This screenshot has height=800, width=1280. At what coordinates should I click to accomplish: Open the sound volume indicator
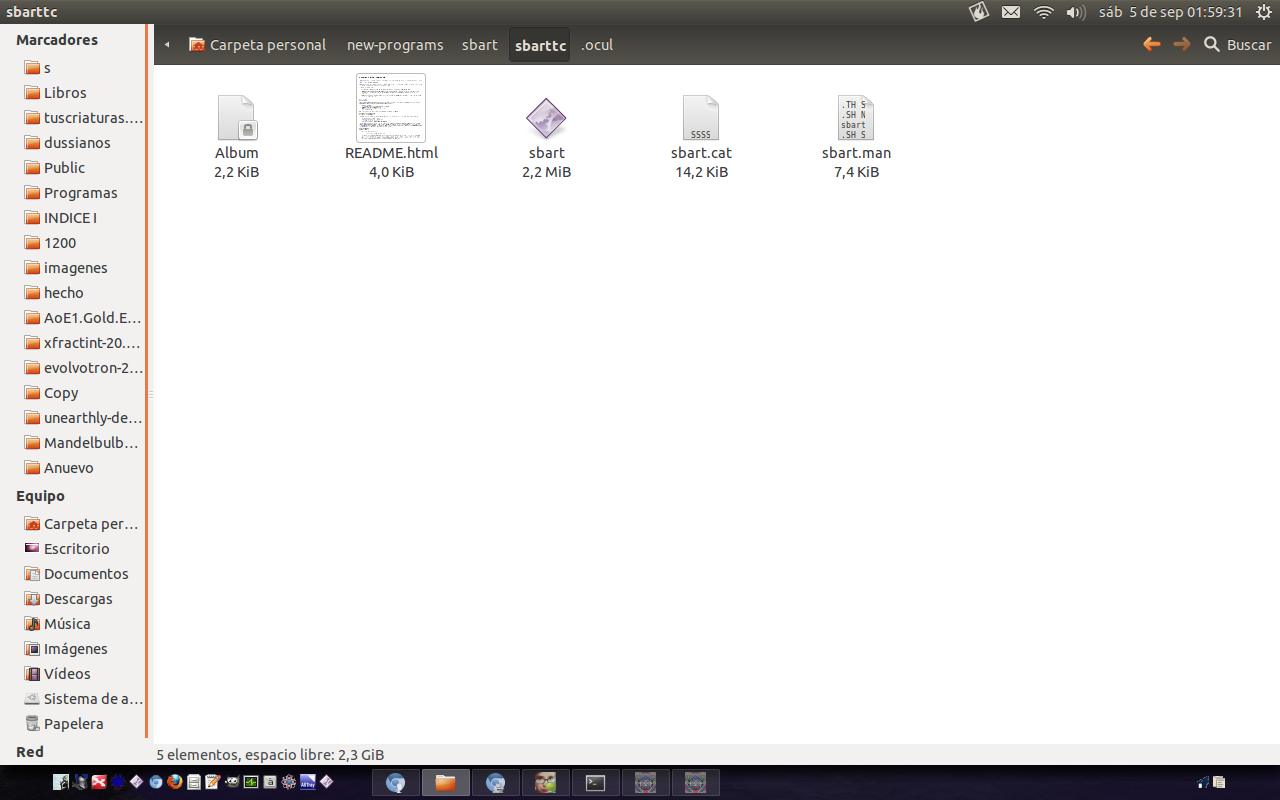pos(1076,12)
